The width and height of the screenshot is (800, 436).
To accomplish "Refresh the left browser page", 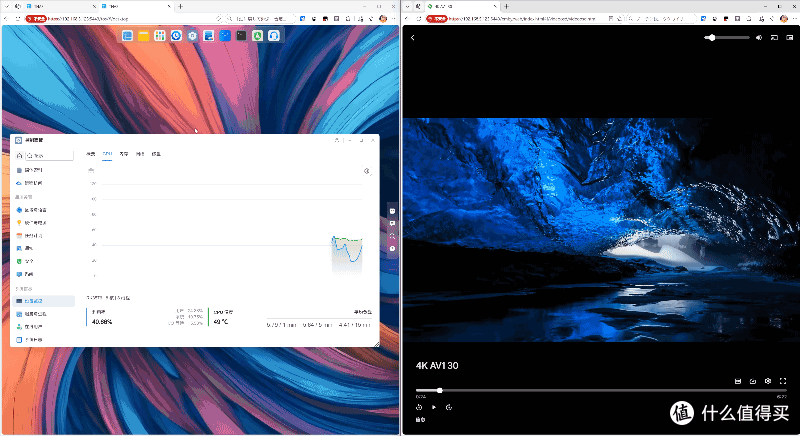I will (x=17, y=18).
